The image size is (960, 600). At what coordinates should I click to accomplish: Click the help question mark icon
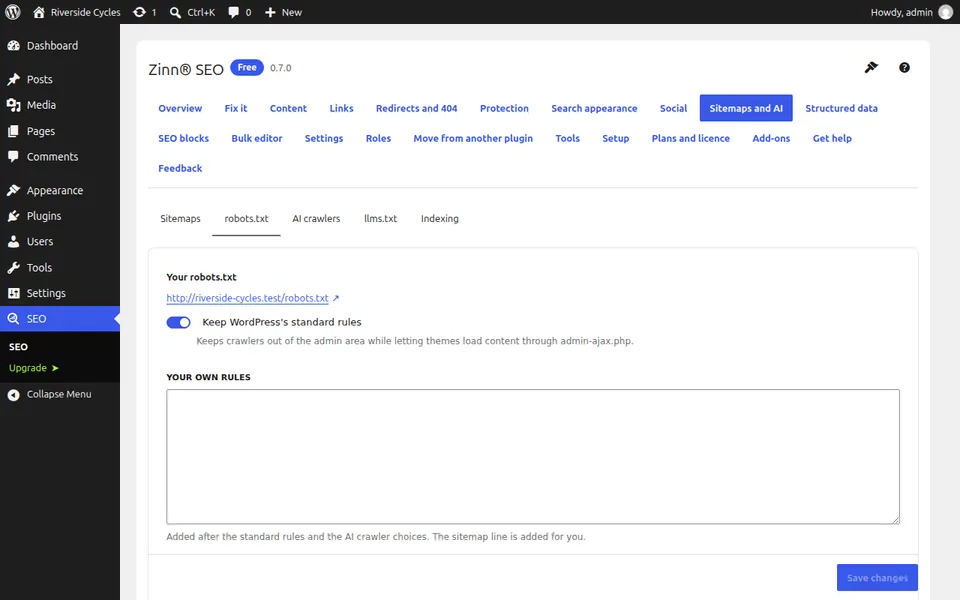point(904,68)
